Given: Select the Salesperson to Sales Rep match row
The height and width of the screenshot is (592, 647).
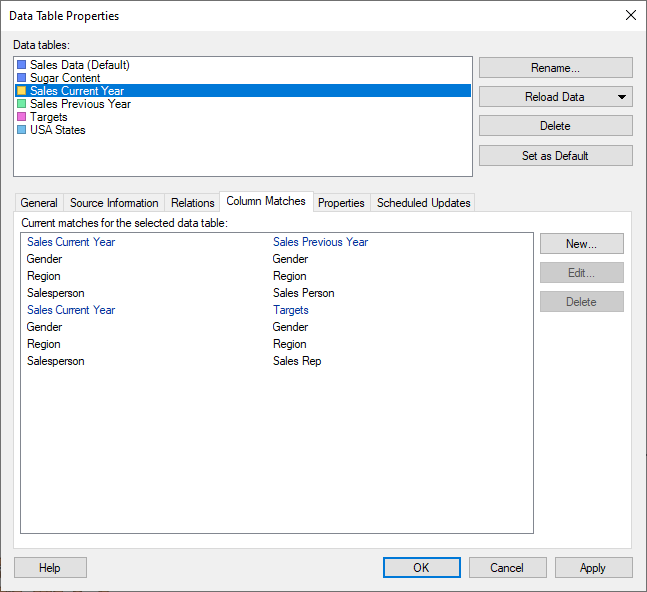Looking at the screenshot, I should tap(276, 361).
